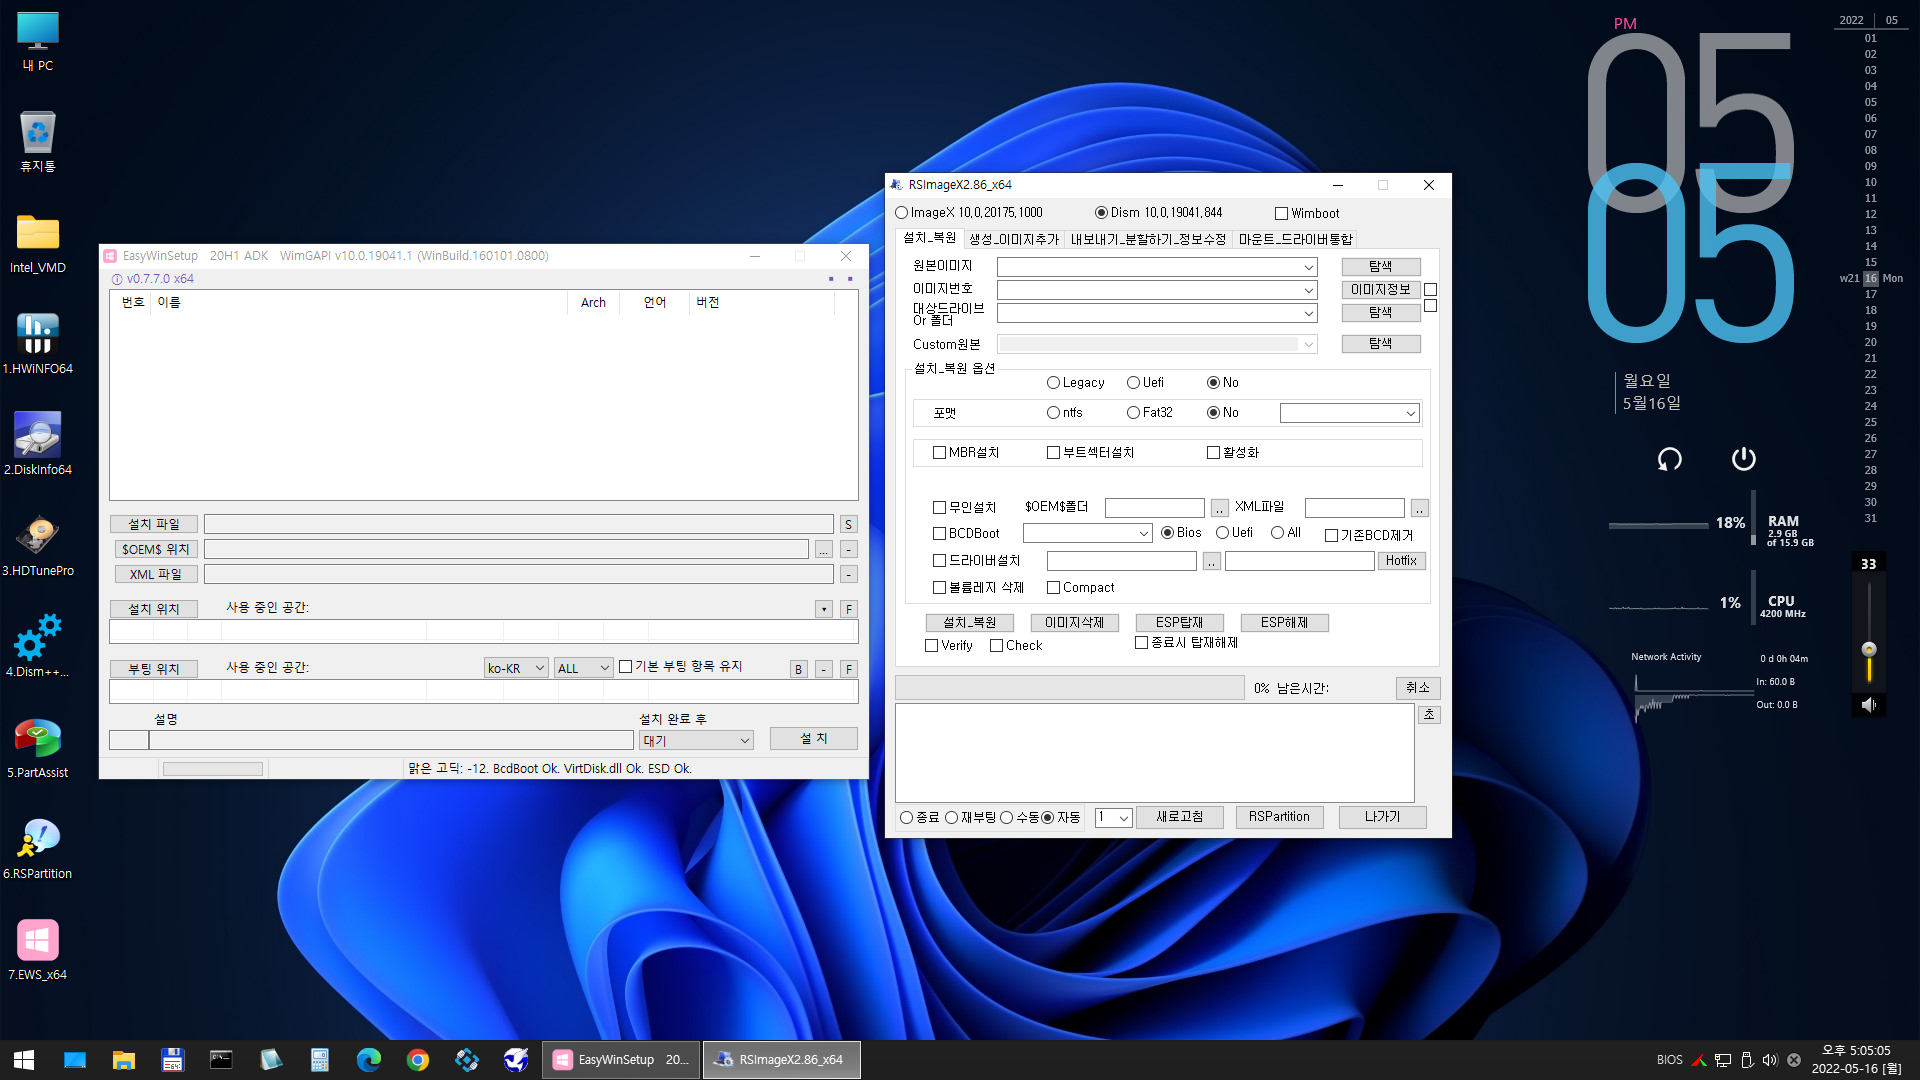The image size is (1920, 1080).
Task: Open the Intel_VMD folder icon
Action: [38, 243]
